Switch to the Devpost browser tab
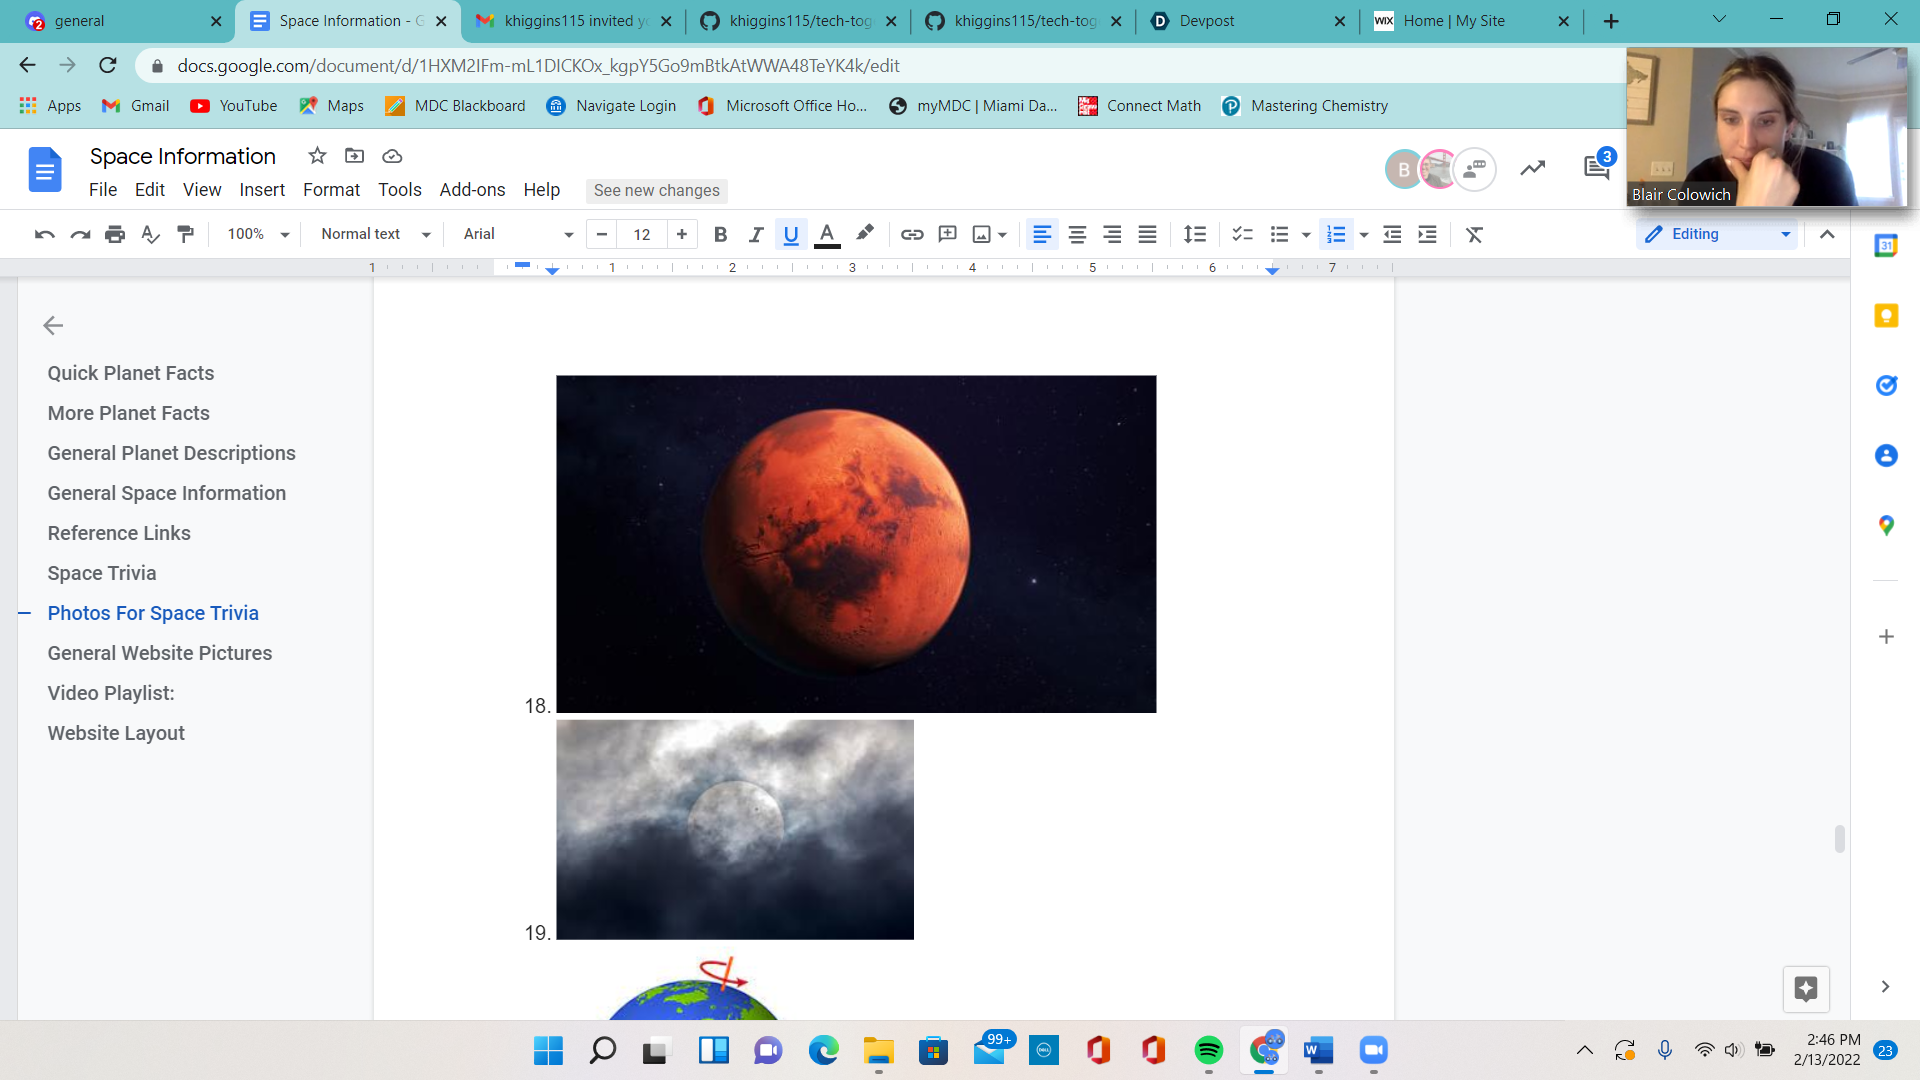Viewport: 1920px width, 1080px height. tap(1206, 21)
